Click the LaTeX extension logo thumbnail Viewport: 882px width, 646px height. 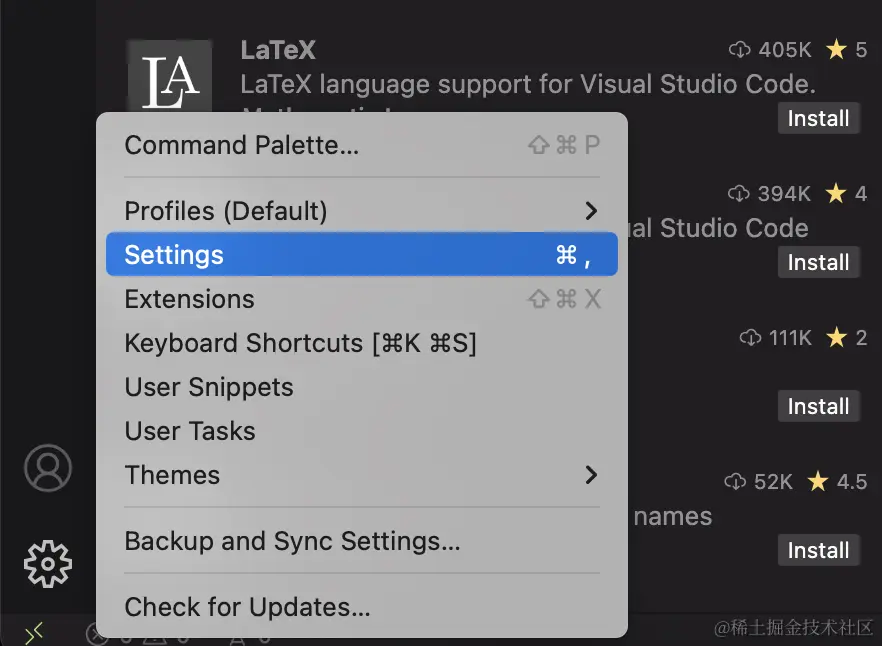(169, 76)
